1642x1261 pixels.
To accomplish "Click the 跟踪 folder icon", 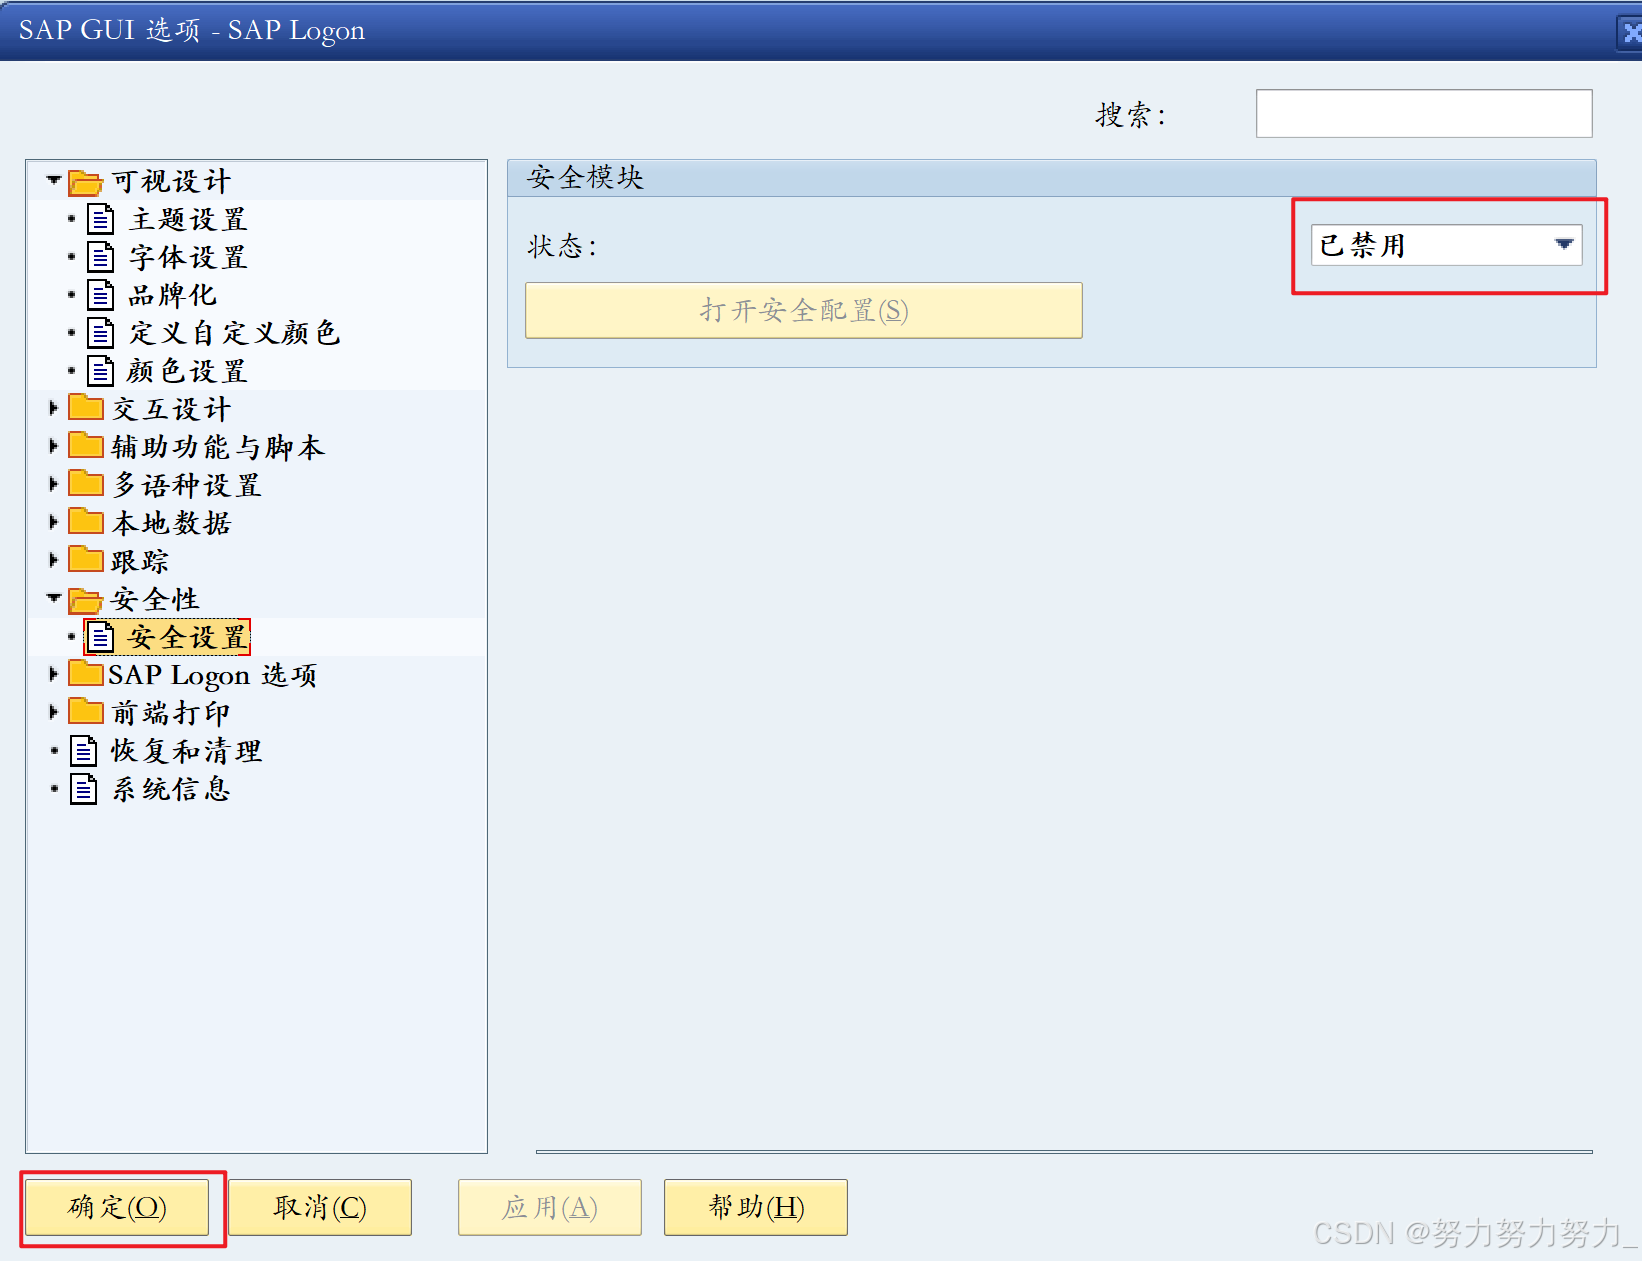I will pyautogui.click(x=86, y=560).
